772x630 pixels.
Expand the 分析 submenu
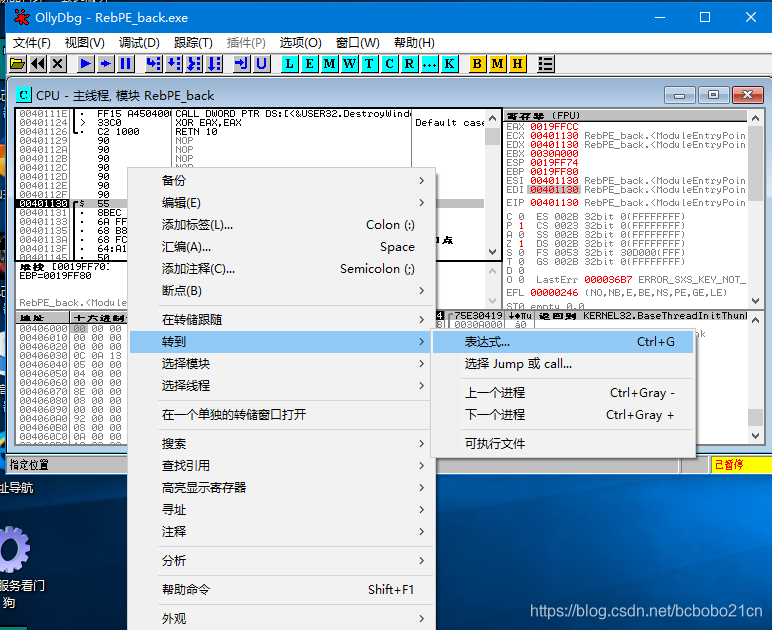282,561
